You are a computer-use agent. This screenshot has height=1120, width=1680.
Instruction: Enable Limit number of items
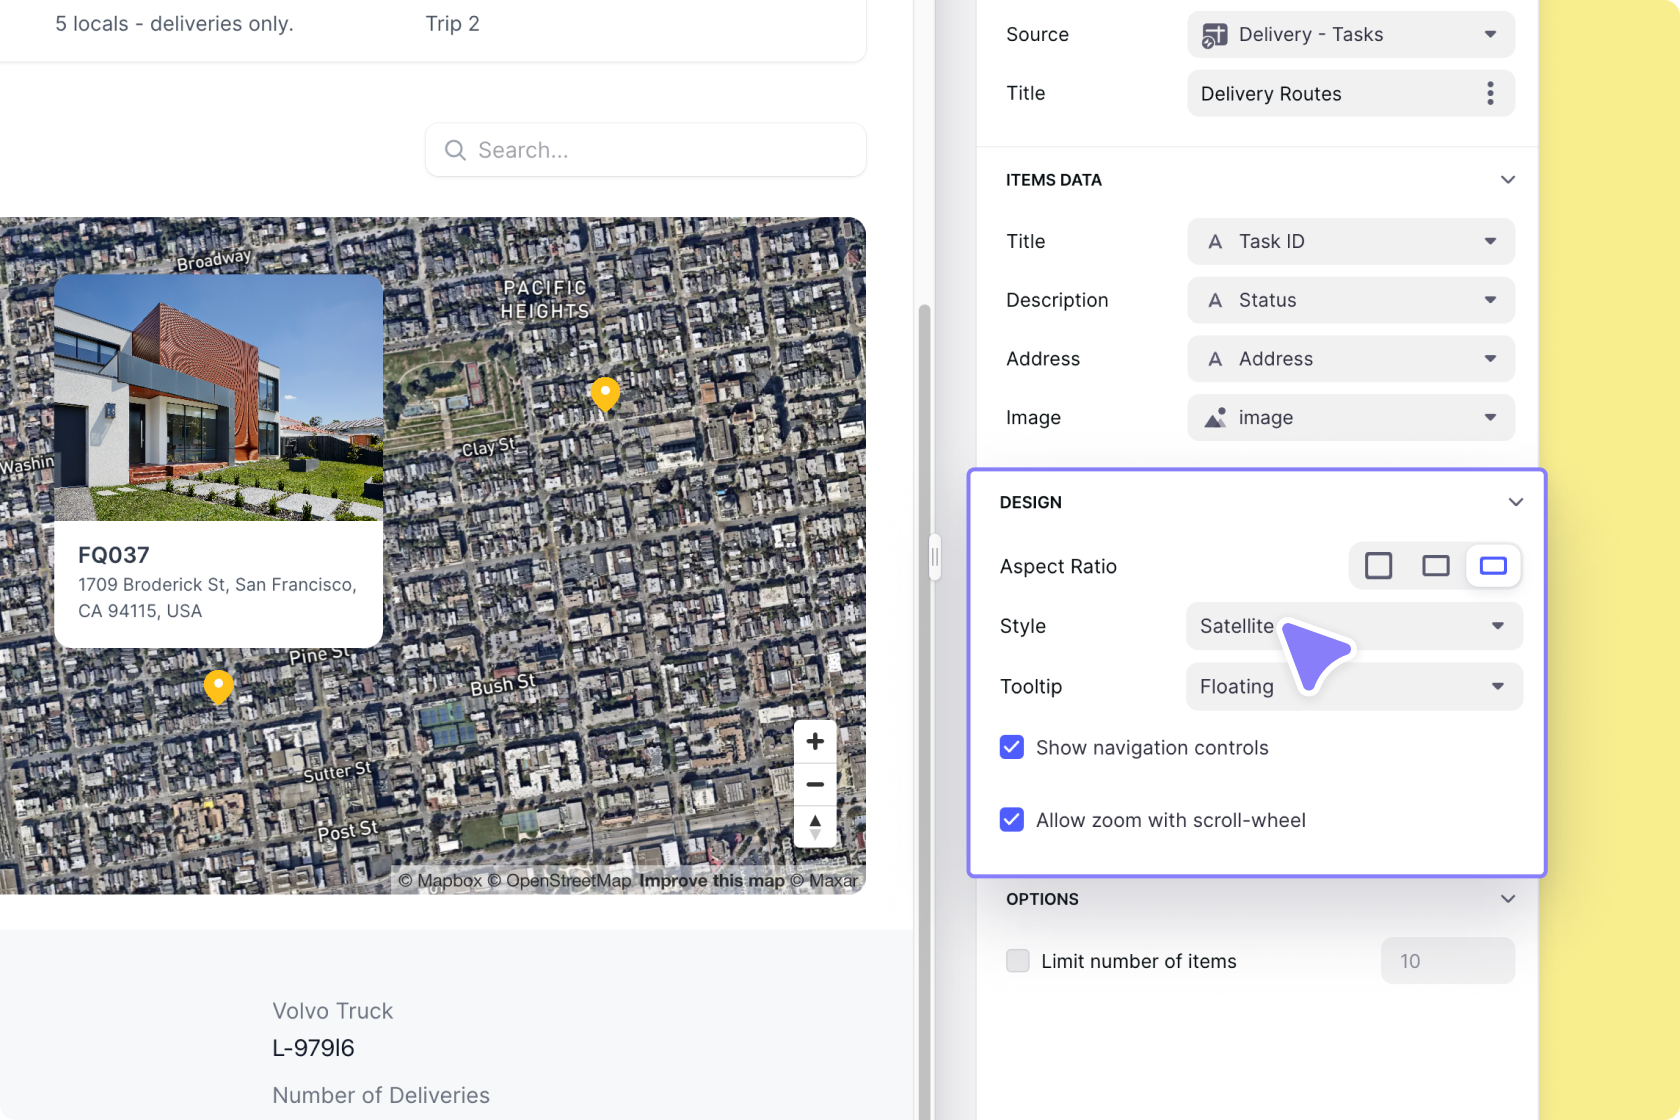[1017, 960]
